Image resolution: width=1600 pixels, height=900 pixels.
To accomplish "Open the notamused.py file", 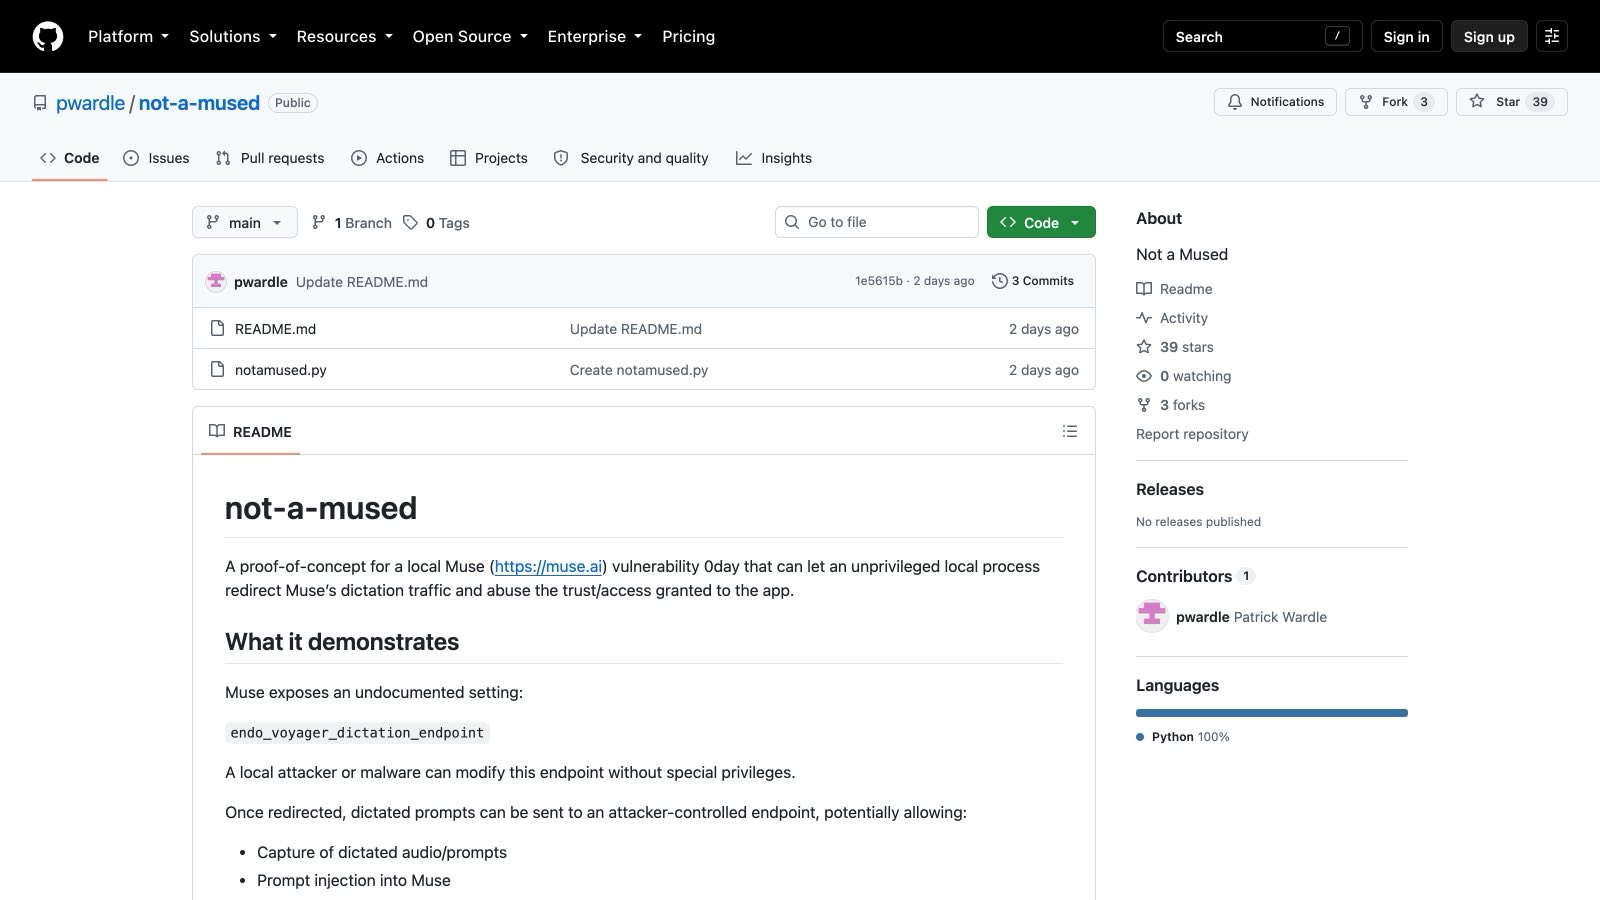I will tap(281, 370).
